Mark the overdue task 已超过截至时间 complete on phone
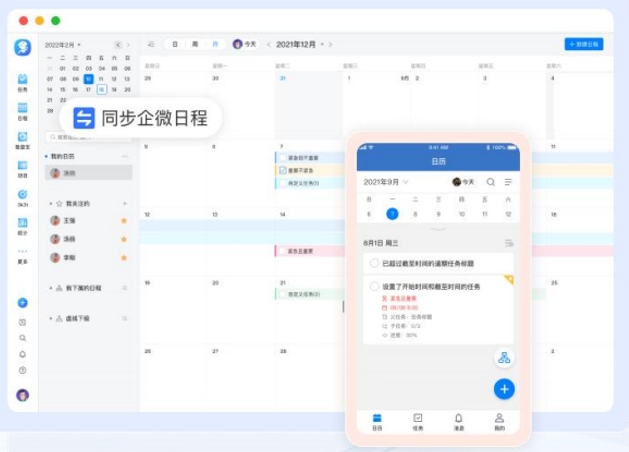 click(374, 263)
